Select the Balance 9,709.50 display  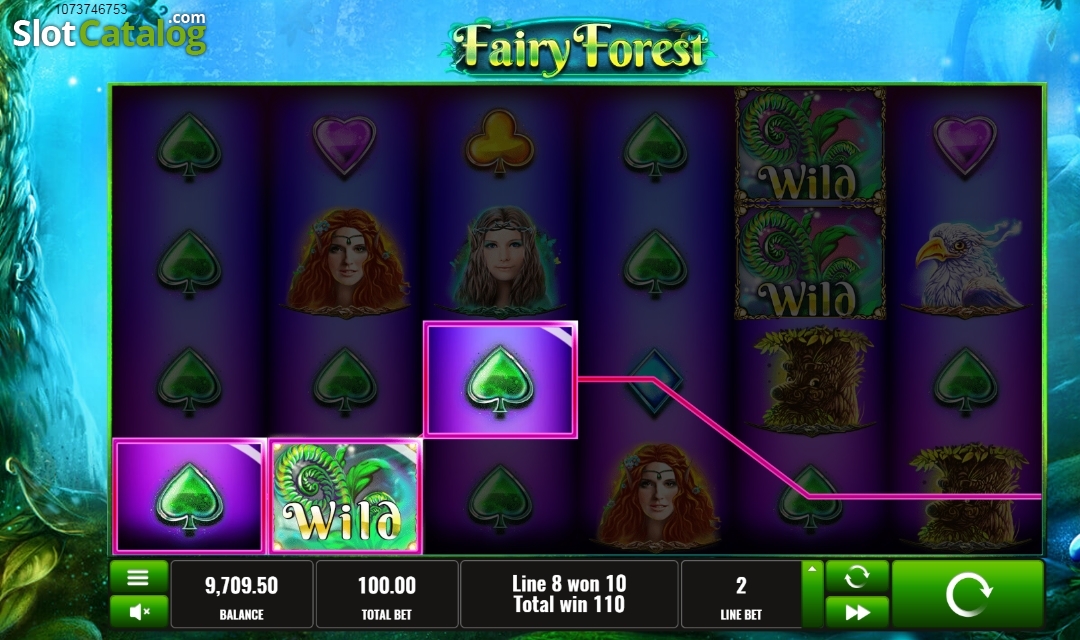241,594
